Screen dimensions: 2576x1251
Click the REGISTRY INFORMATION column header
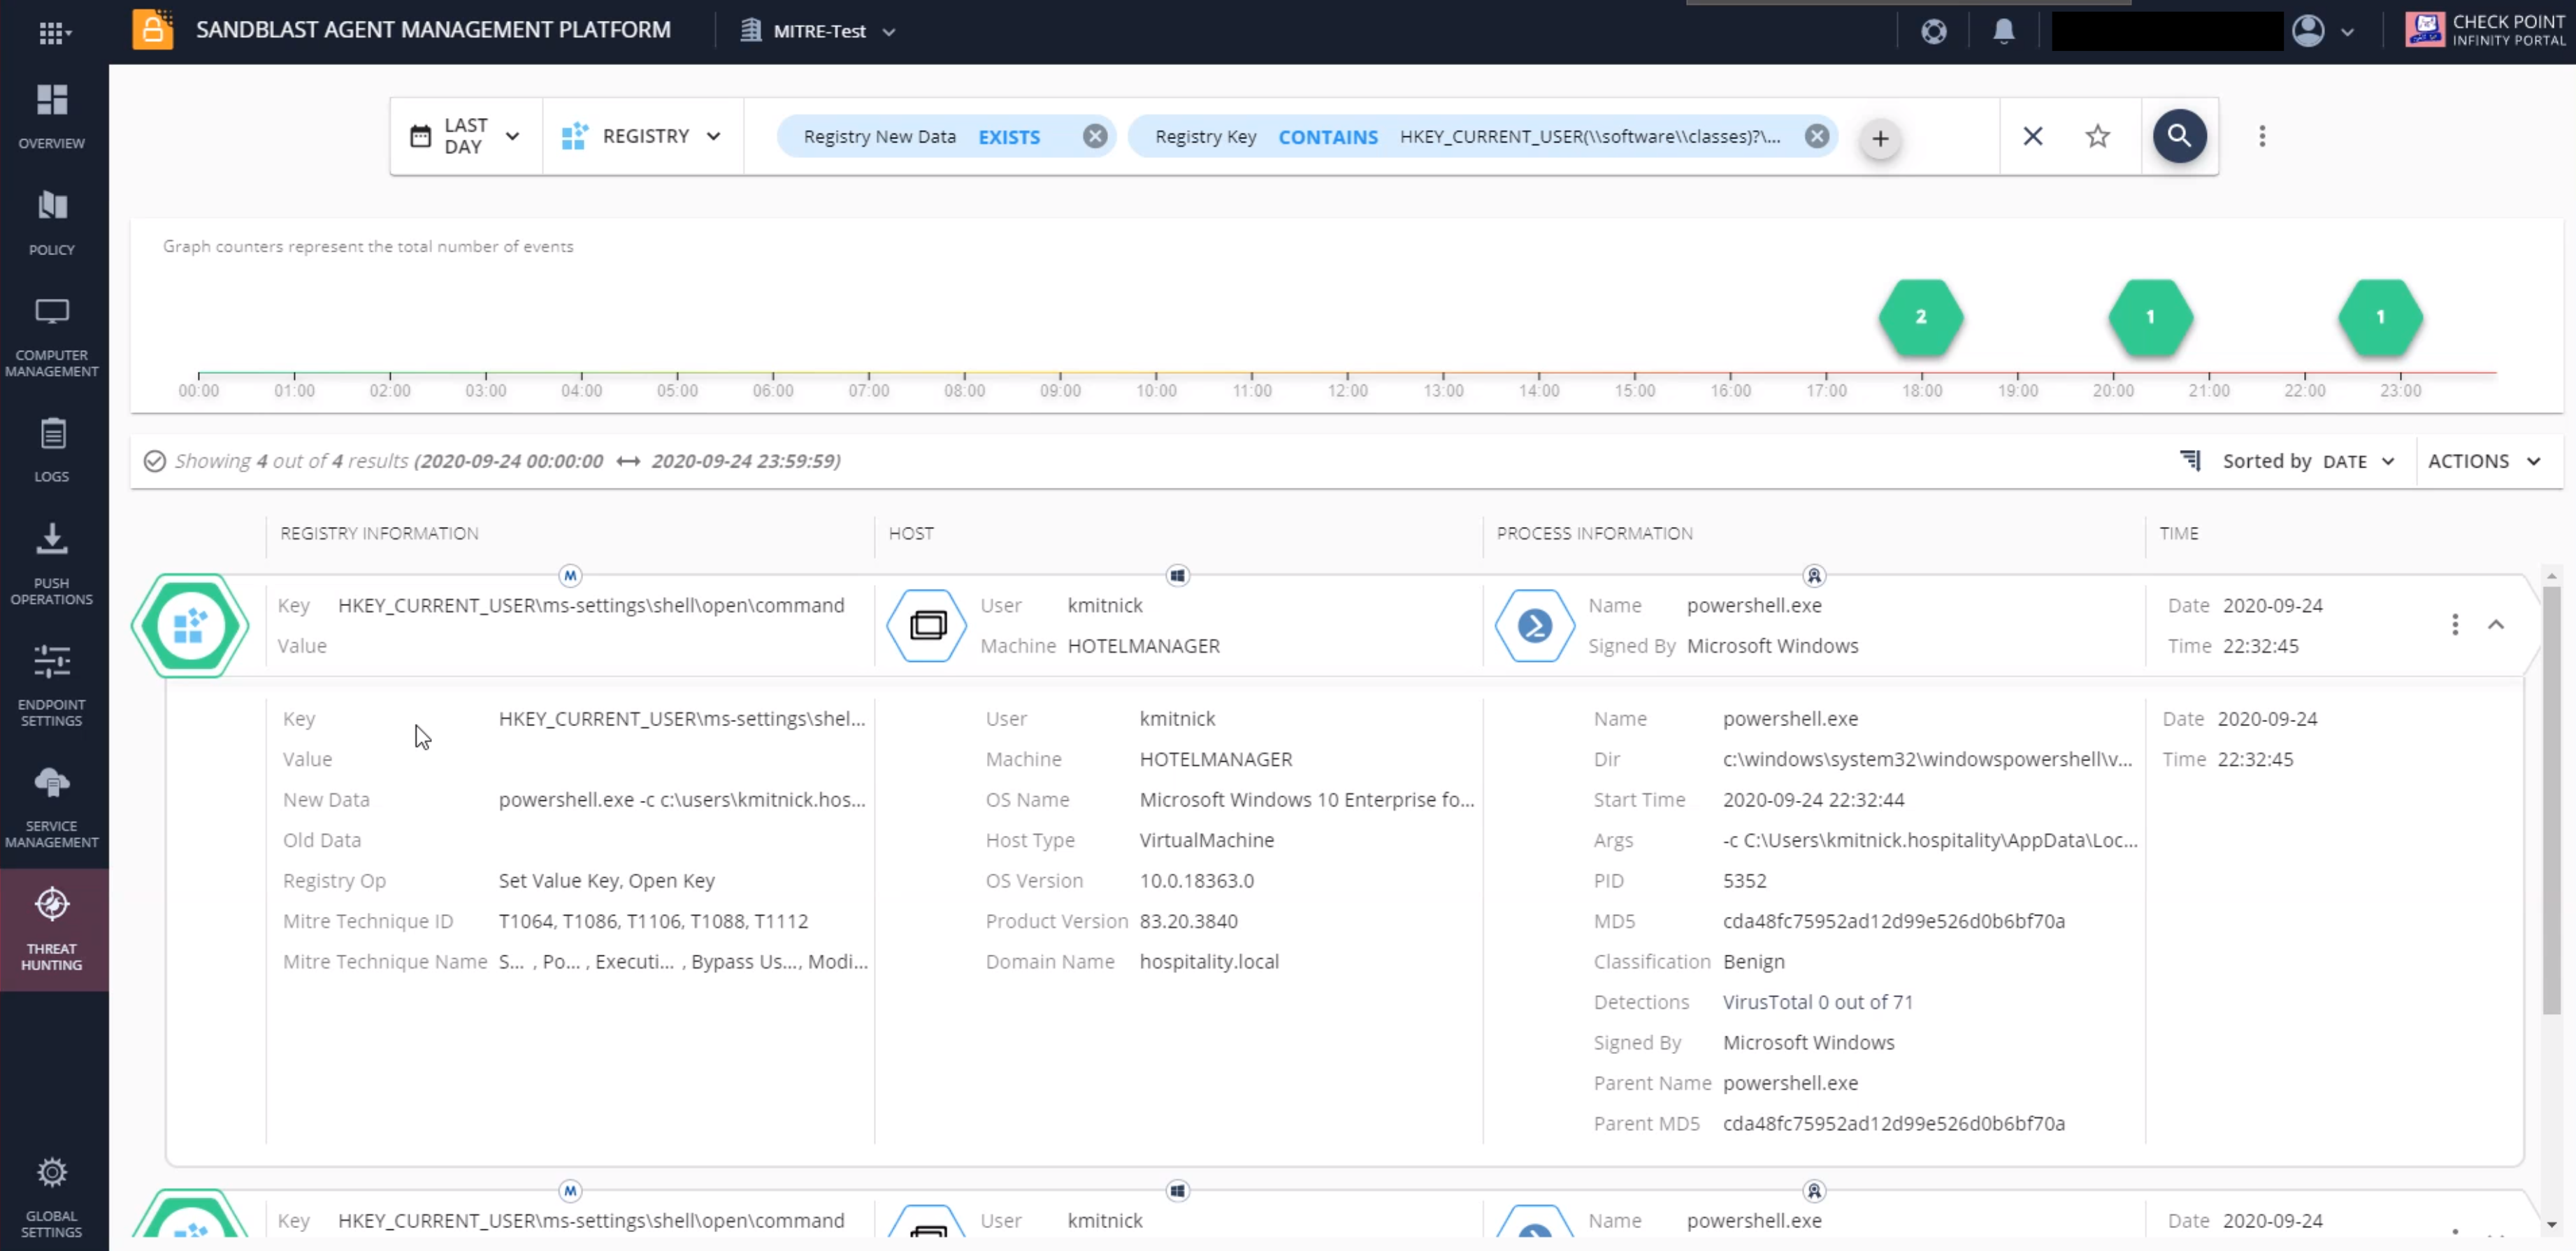[379, 533]
